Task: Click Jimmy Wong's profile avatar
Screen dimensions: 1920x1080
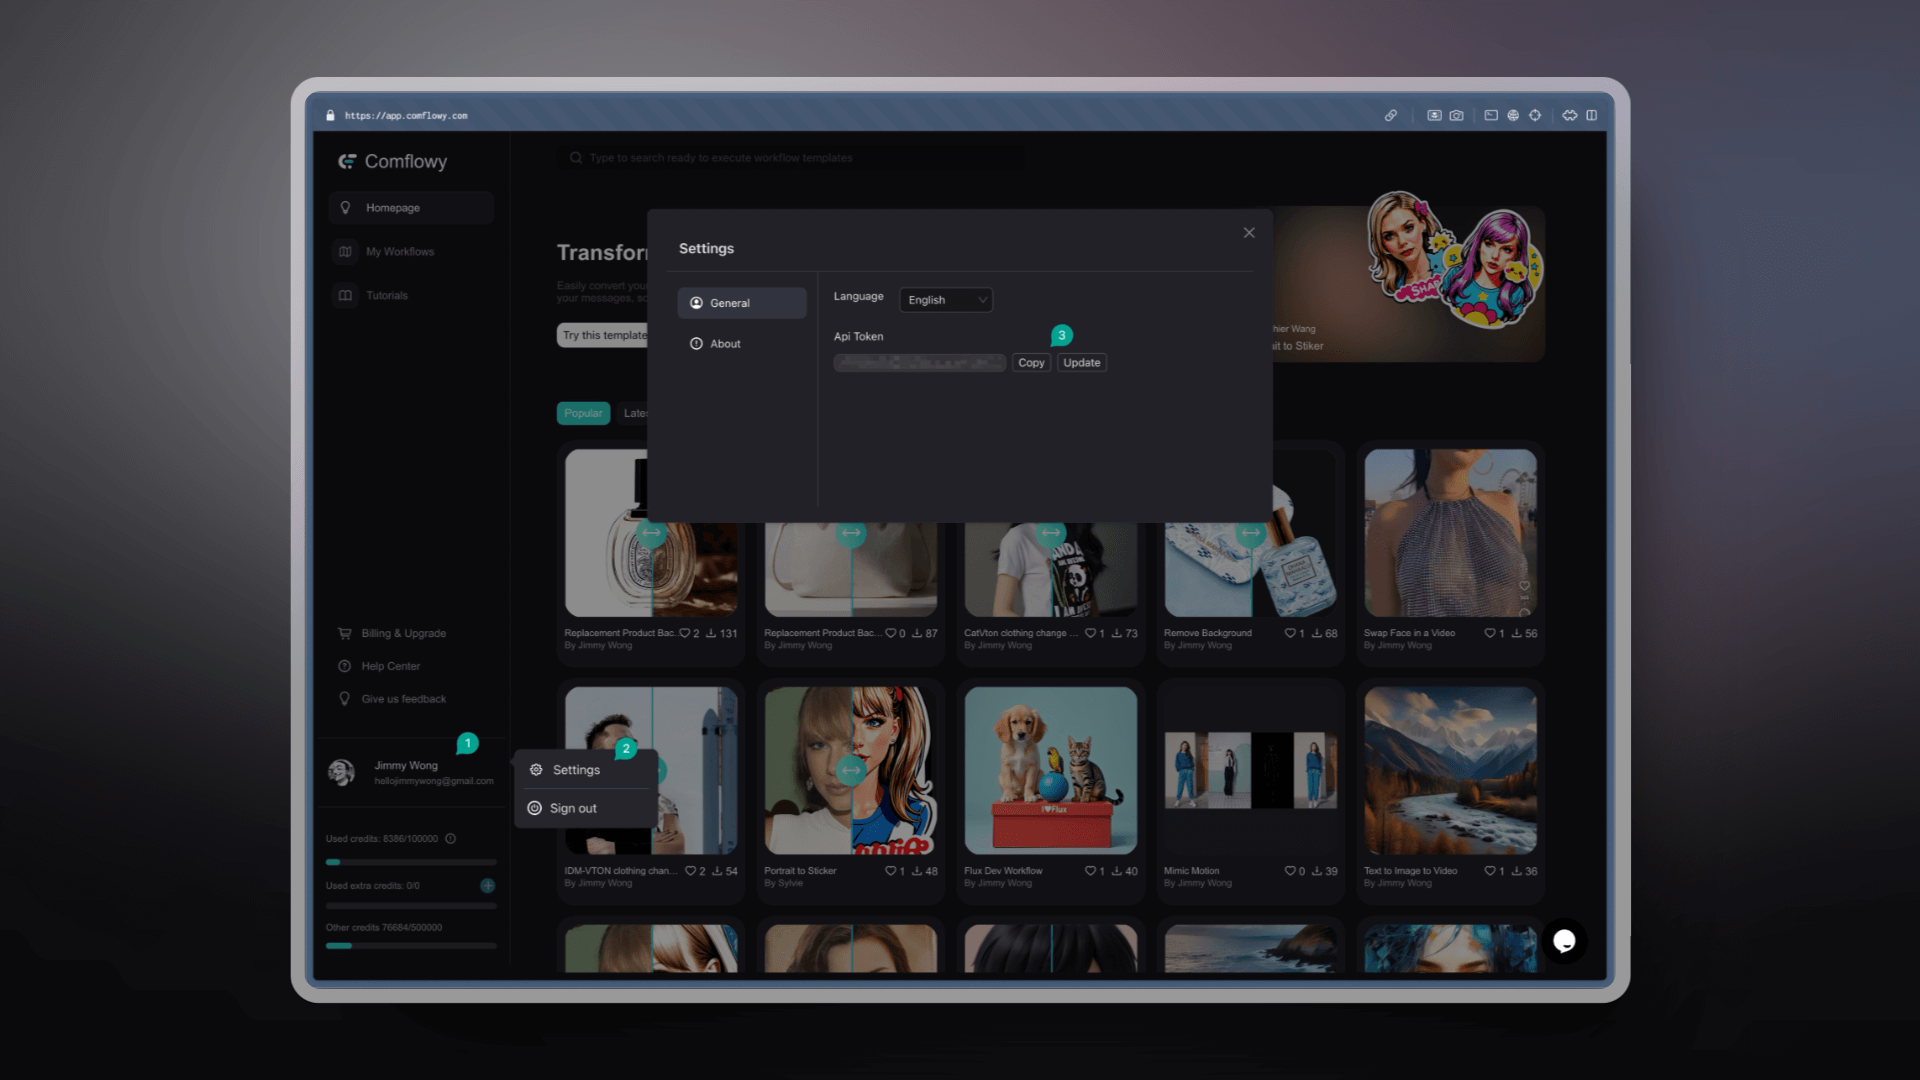Action: coord(342,772)
